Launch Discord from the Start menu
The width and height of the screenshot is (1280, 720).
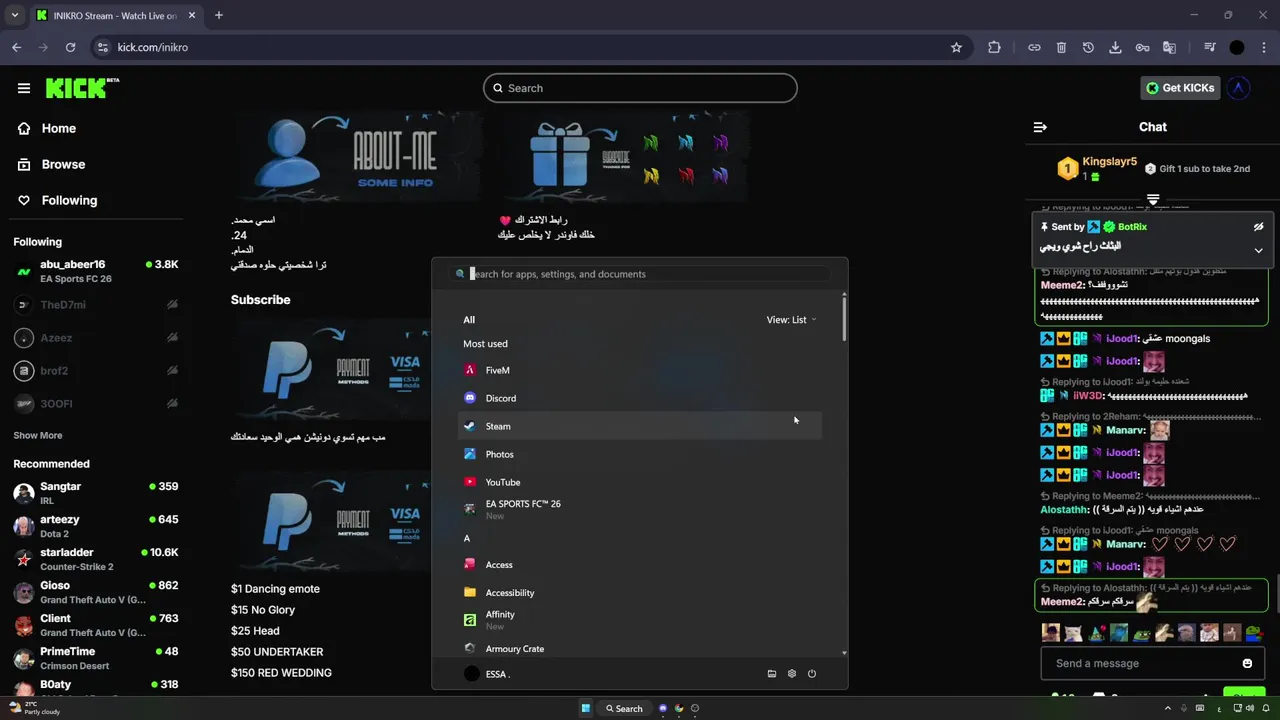click(640, 398)
